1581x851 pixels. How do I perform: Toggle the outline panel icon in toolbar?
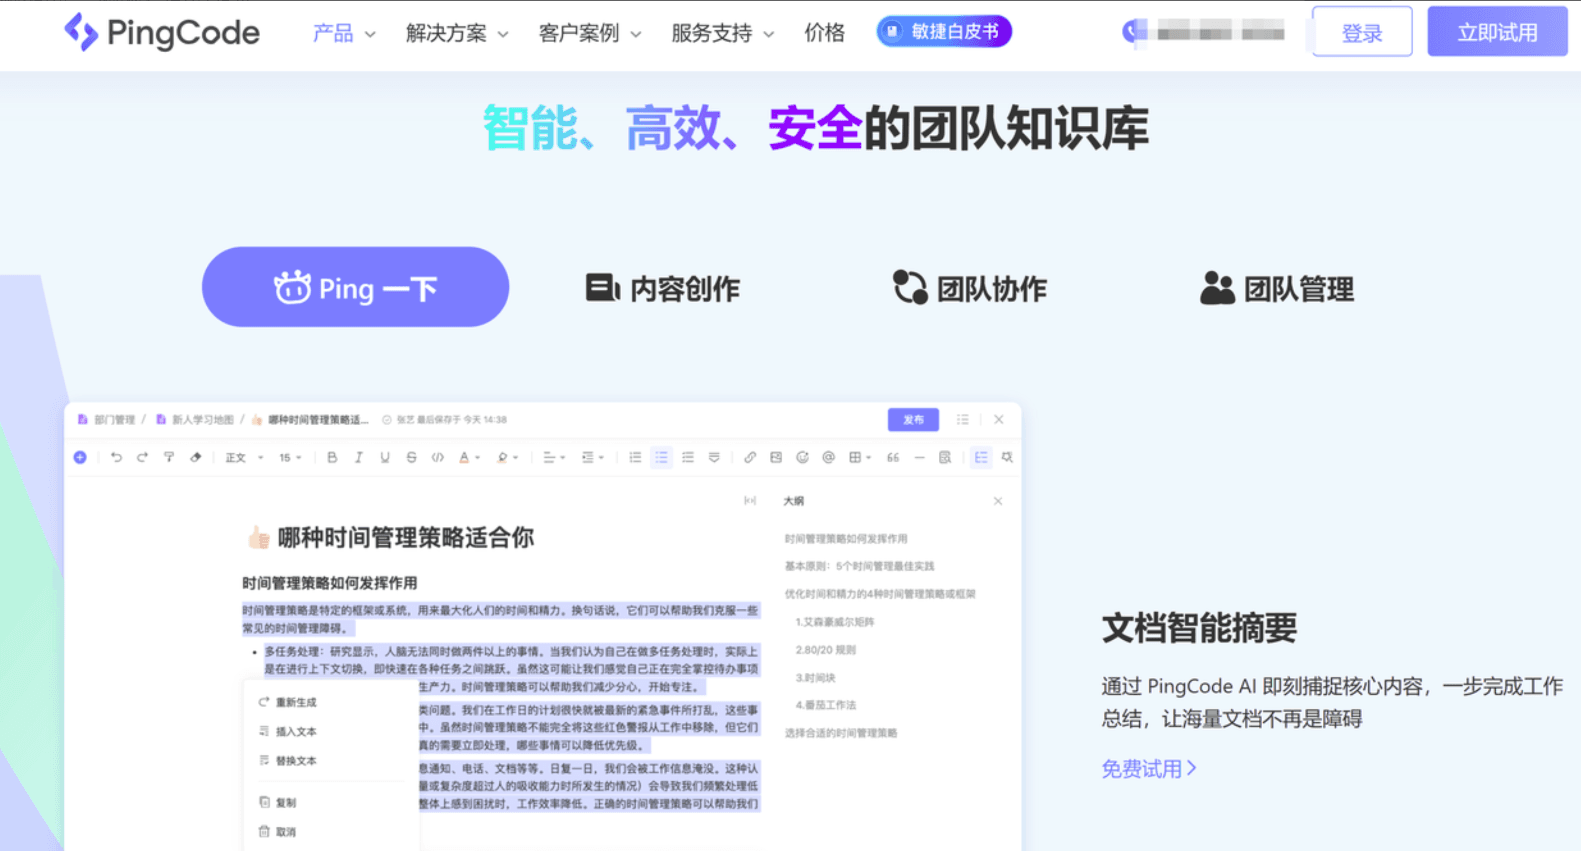(981, 458)
